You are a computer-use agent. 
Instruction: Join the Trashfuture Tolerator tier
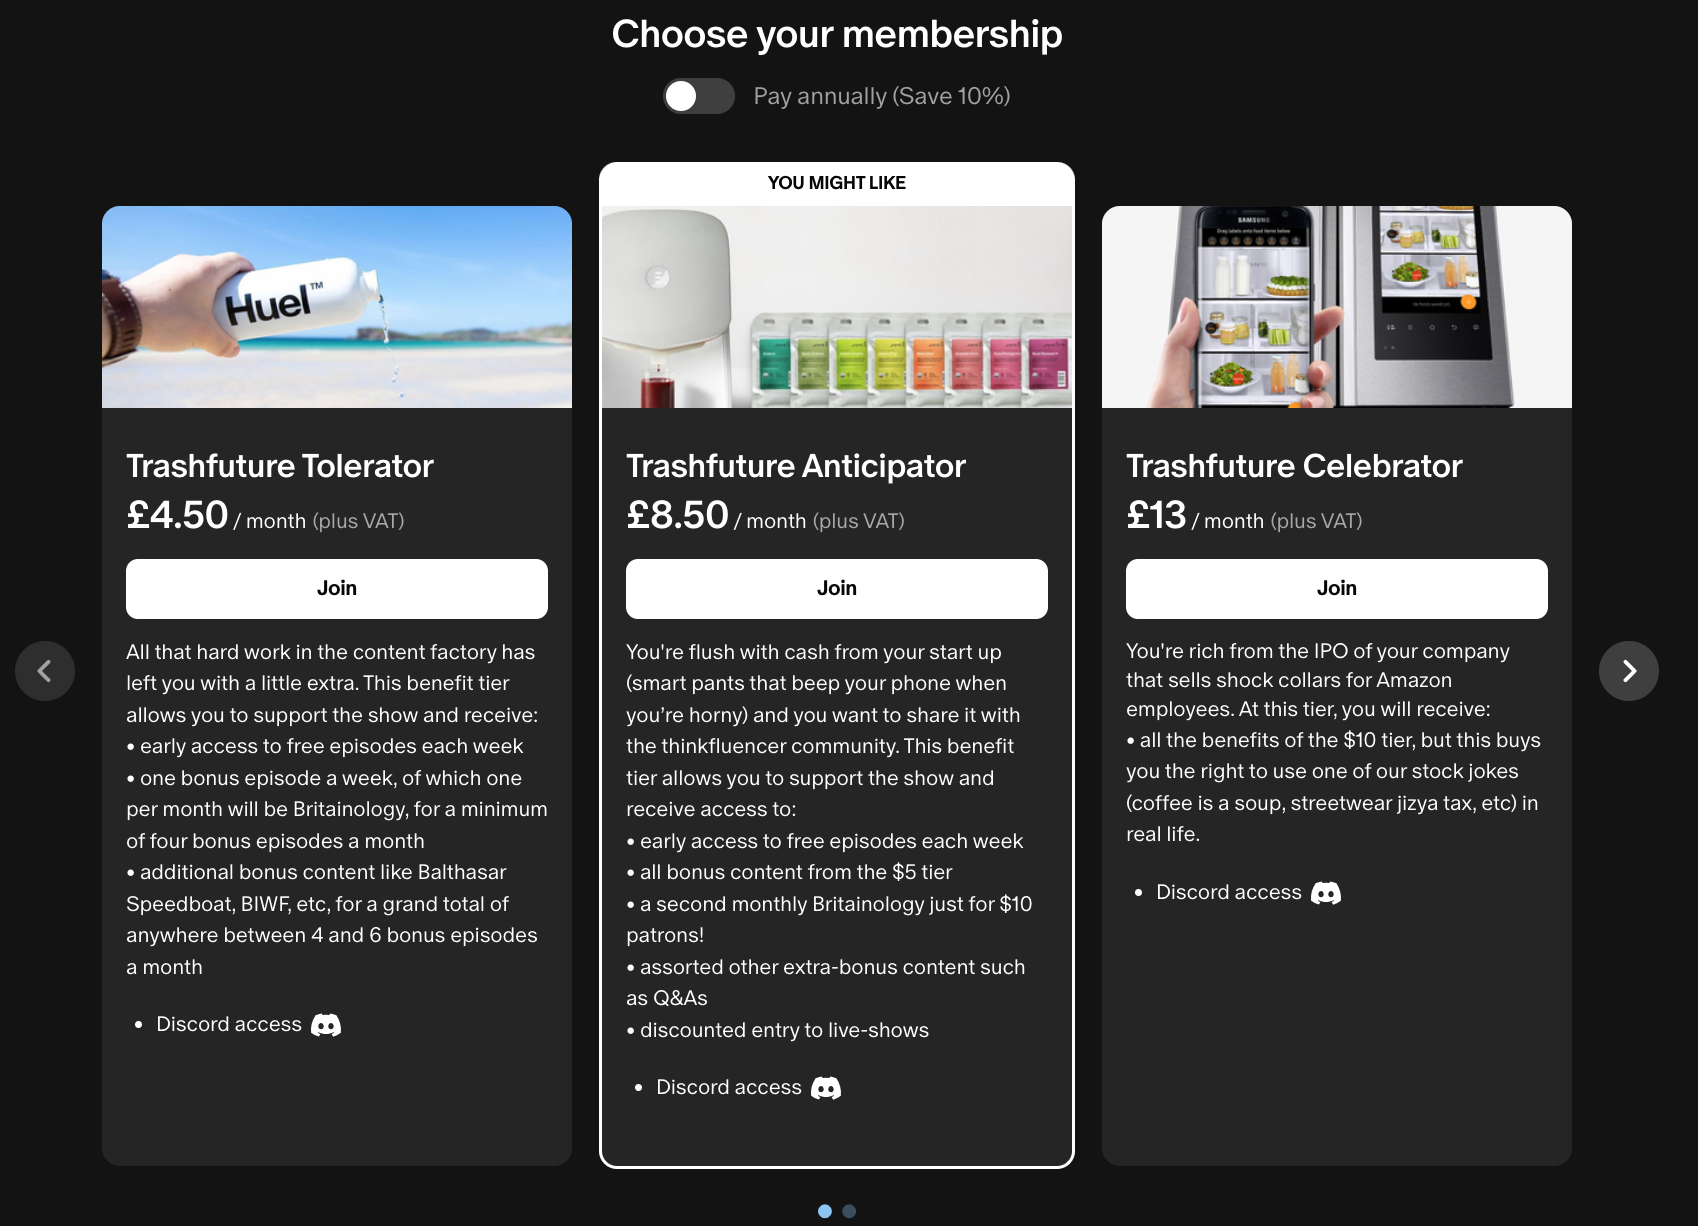(x=337, y=589)
